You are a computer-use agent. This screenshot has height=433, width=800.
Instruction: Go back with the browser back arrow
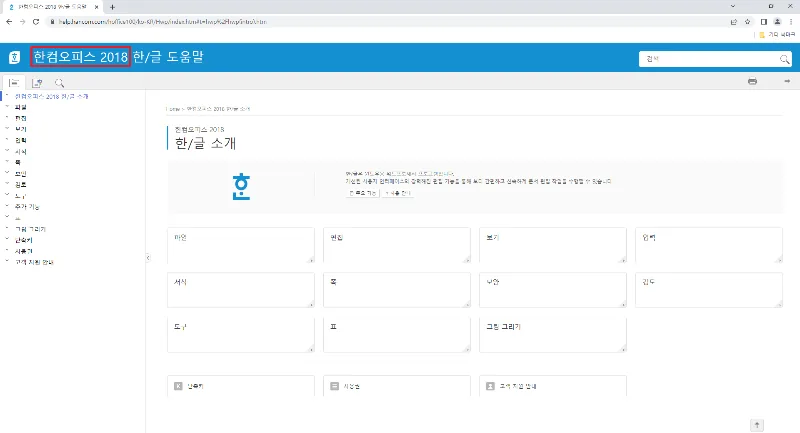point(9,21)
